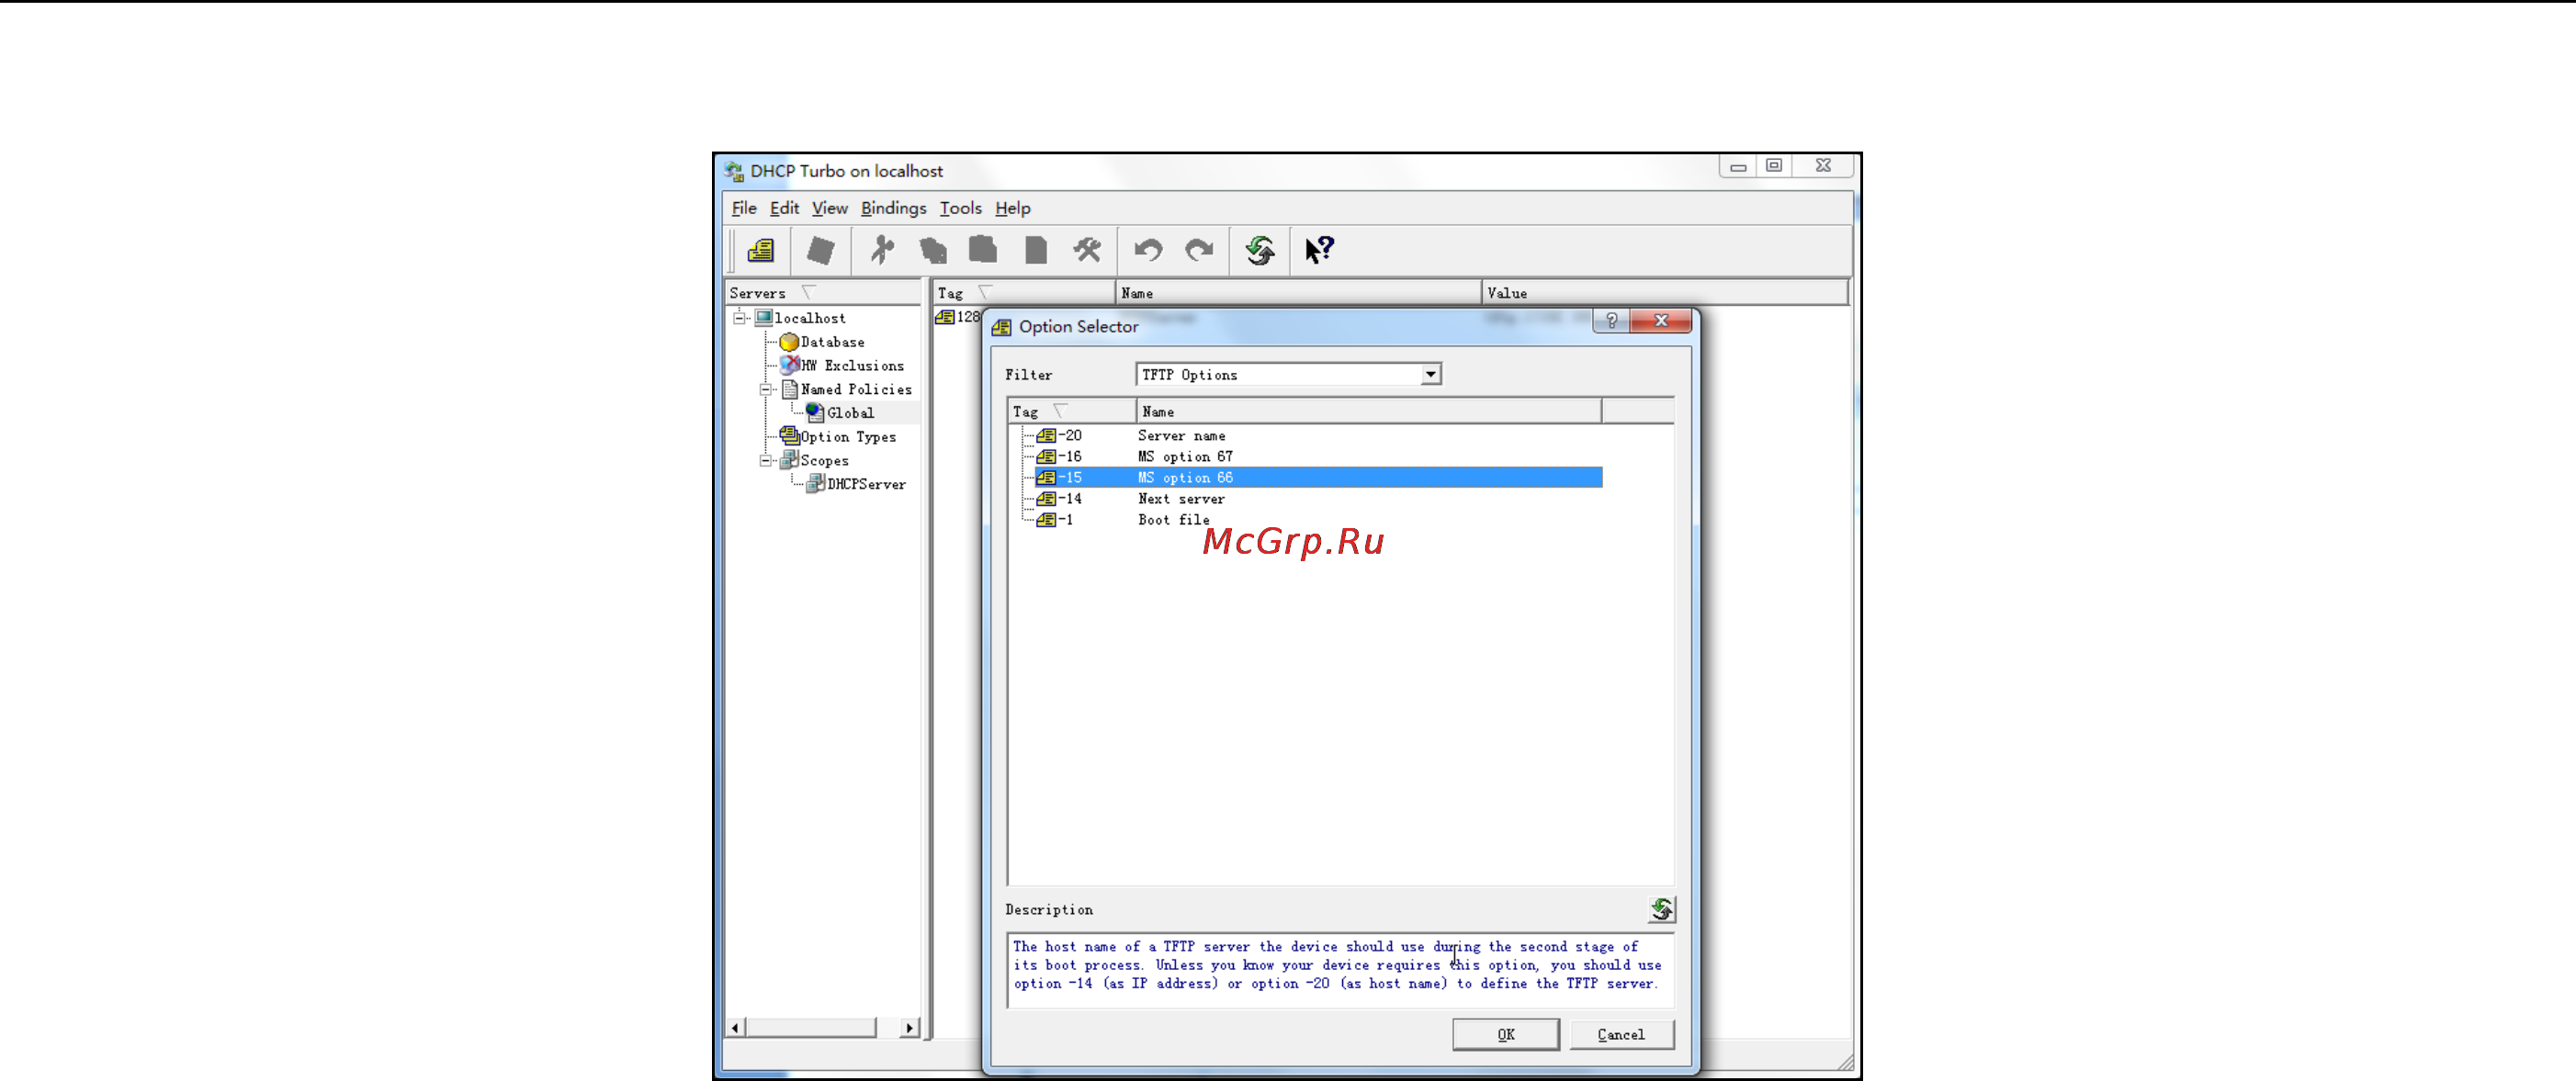Click the tag 128 icon in main list
This screenshot has height=1081, width=2576.
(945, 317)
